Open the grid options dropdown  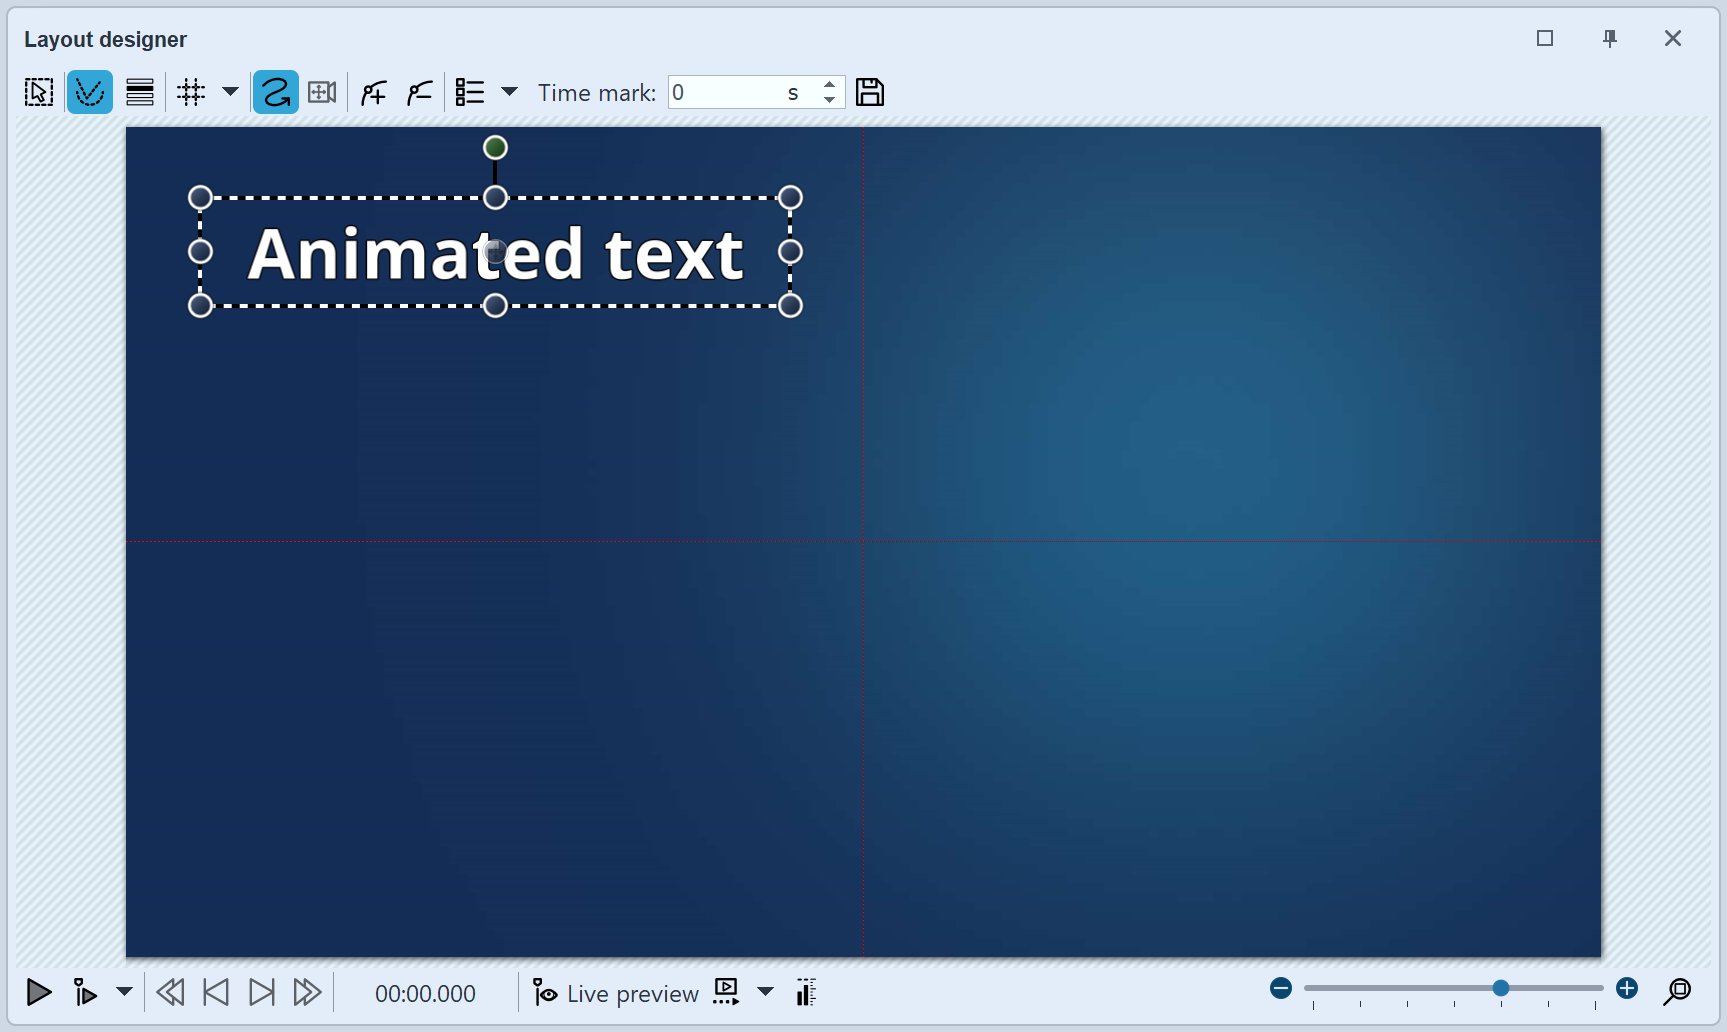tap(231, 91)
